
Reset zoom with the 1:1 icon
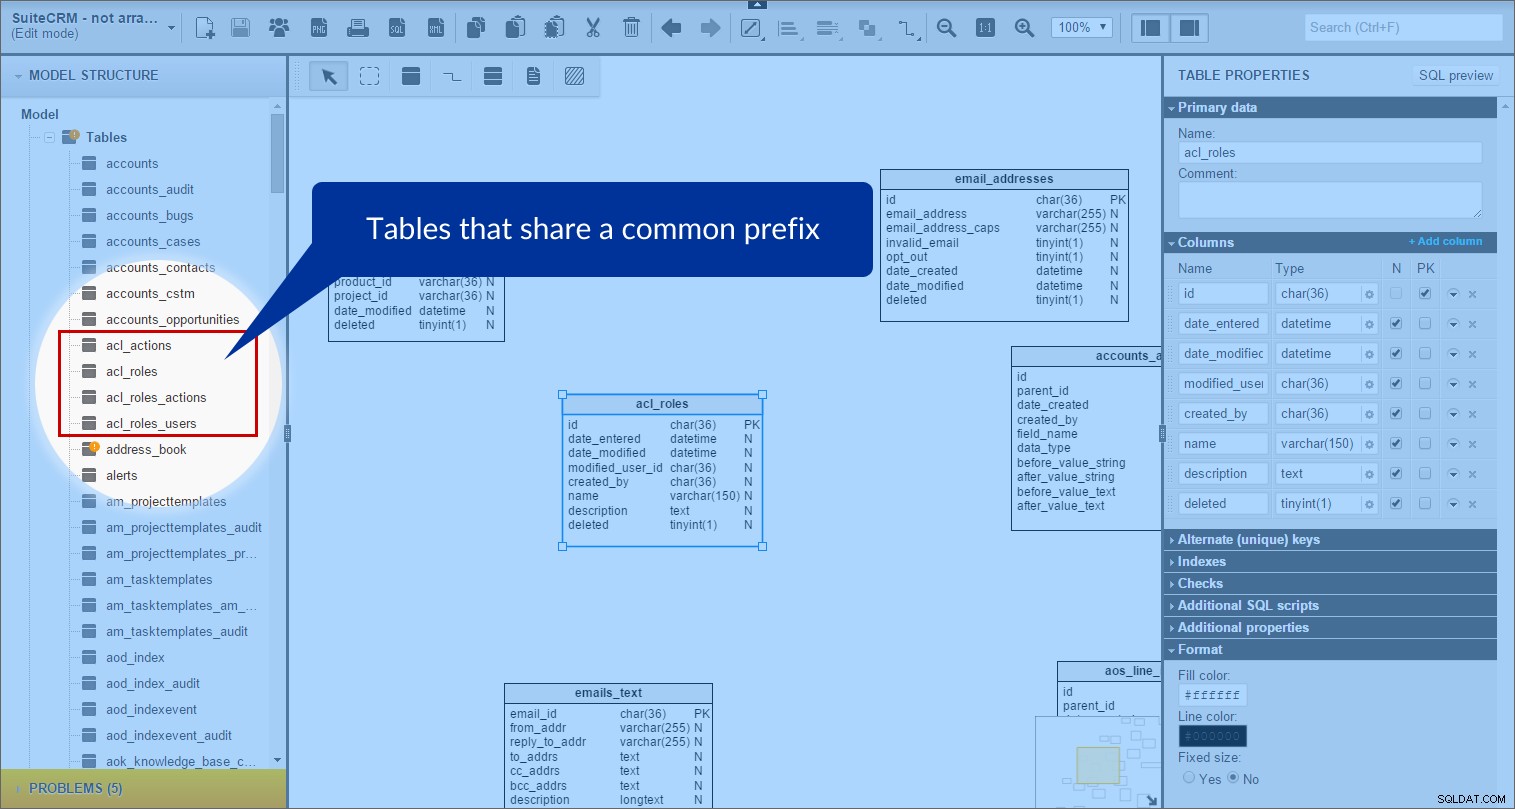pos(985,28)
